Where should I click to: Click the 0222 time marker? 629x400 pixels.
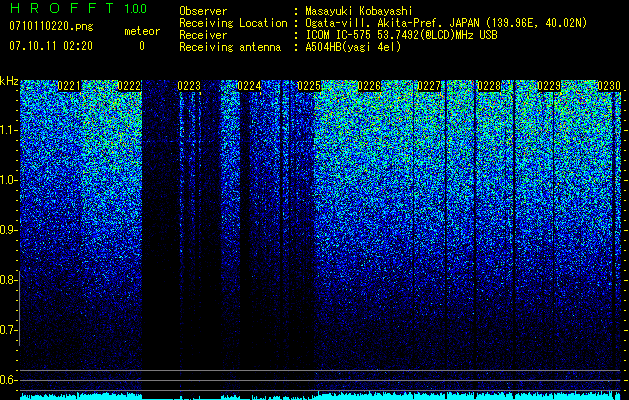point(129,86)
